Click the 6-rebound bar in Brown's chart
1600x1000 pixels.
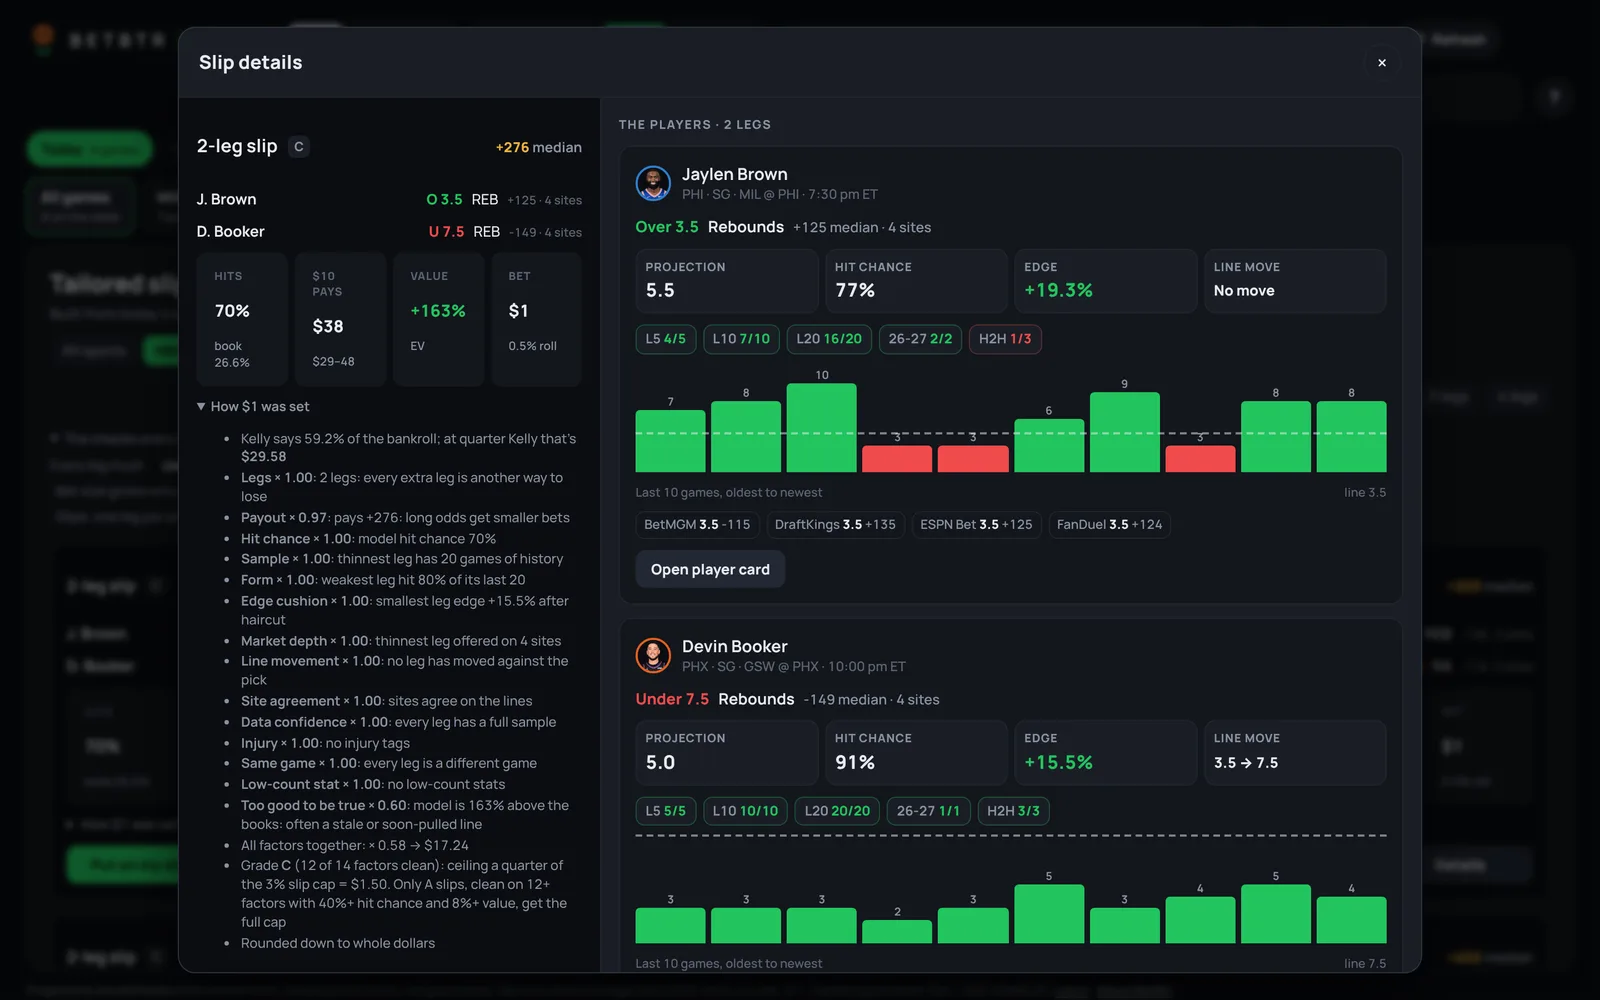[x=1049, y=446]
